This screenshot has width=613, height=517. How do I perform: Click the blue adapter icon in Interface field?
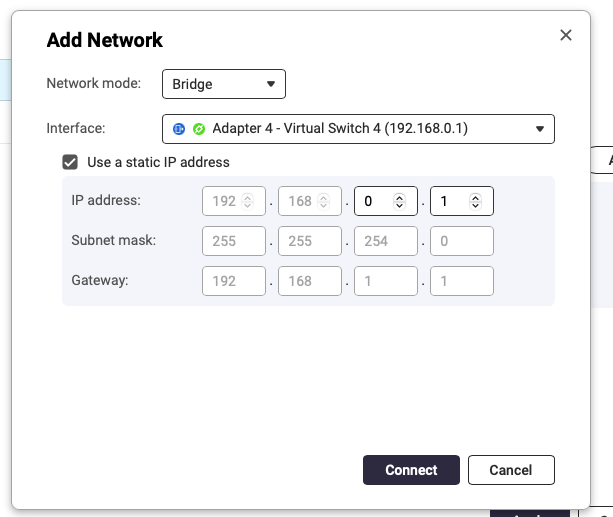pos(179,129)
